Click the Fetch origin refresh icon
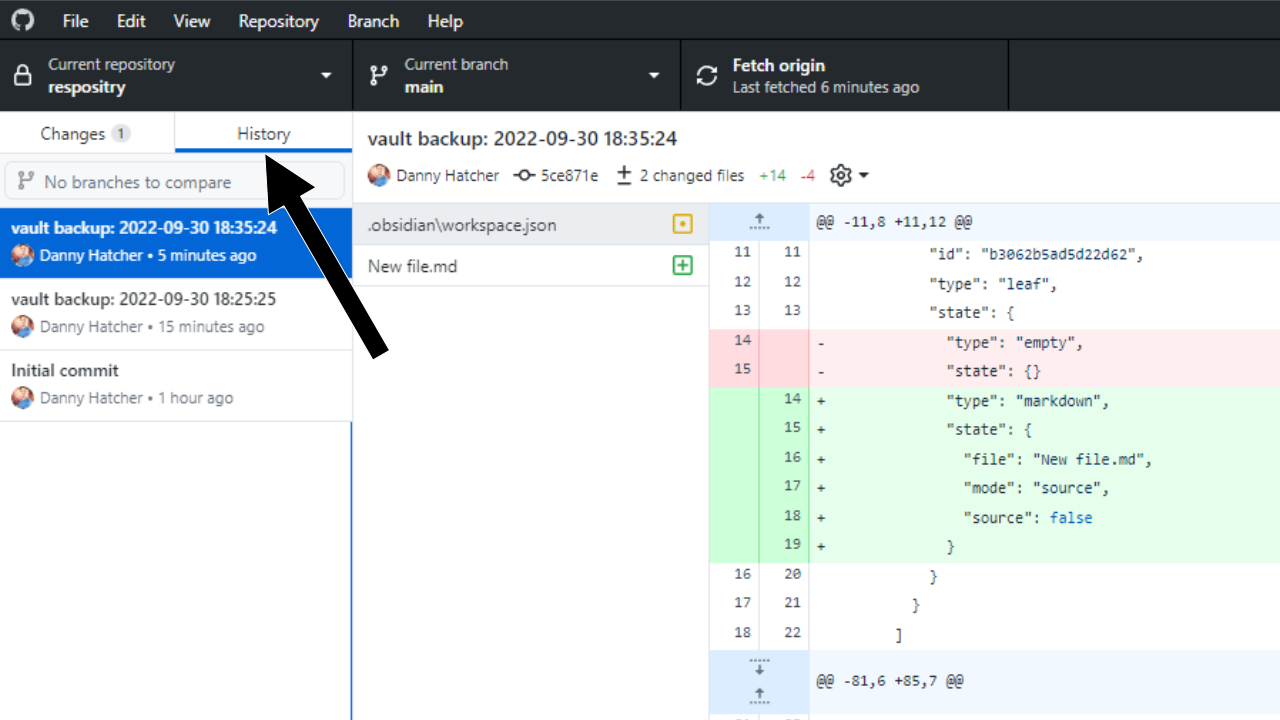 click(x=707, y=74)
